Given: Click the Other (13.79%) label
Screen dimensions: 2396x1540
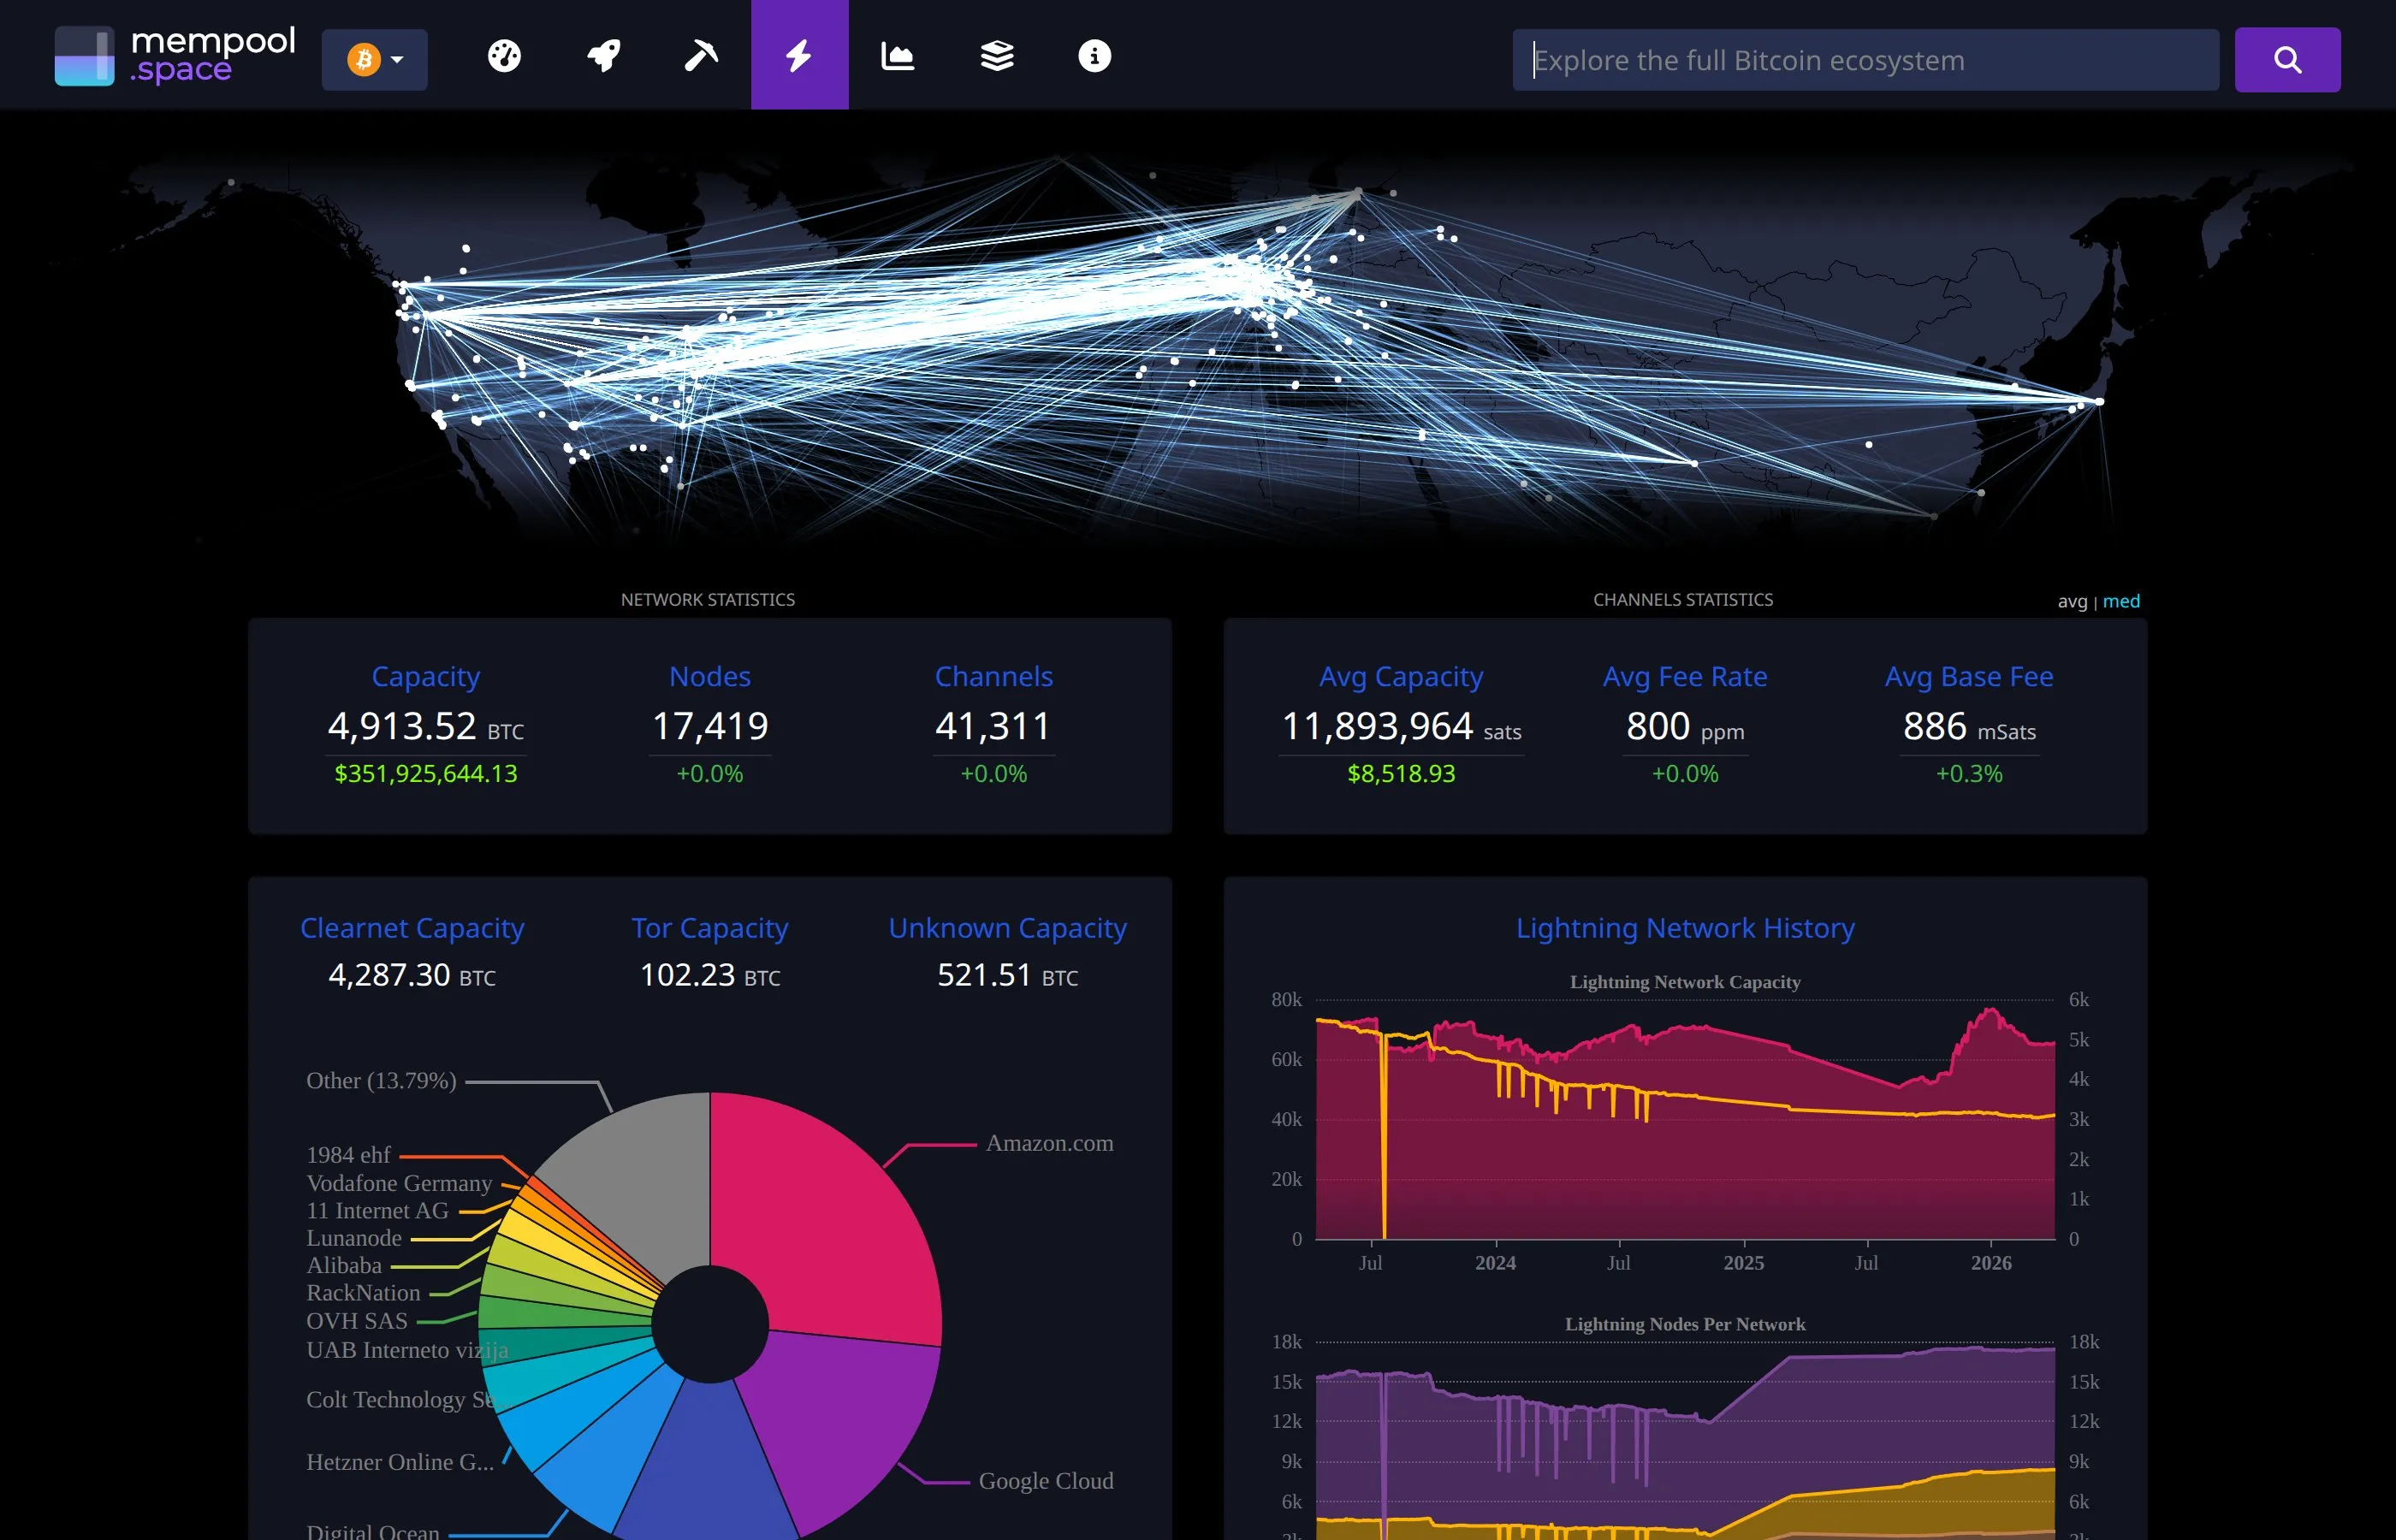Looking at the screenshot, I should [381, 1081].
